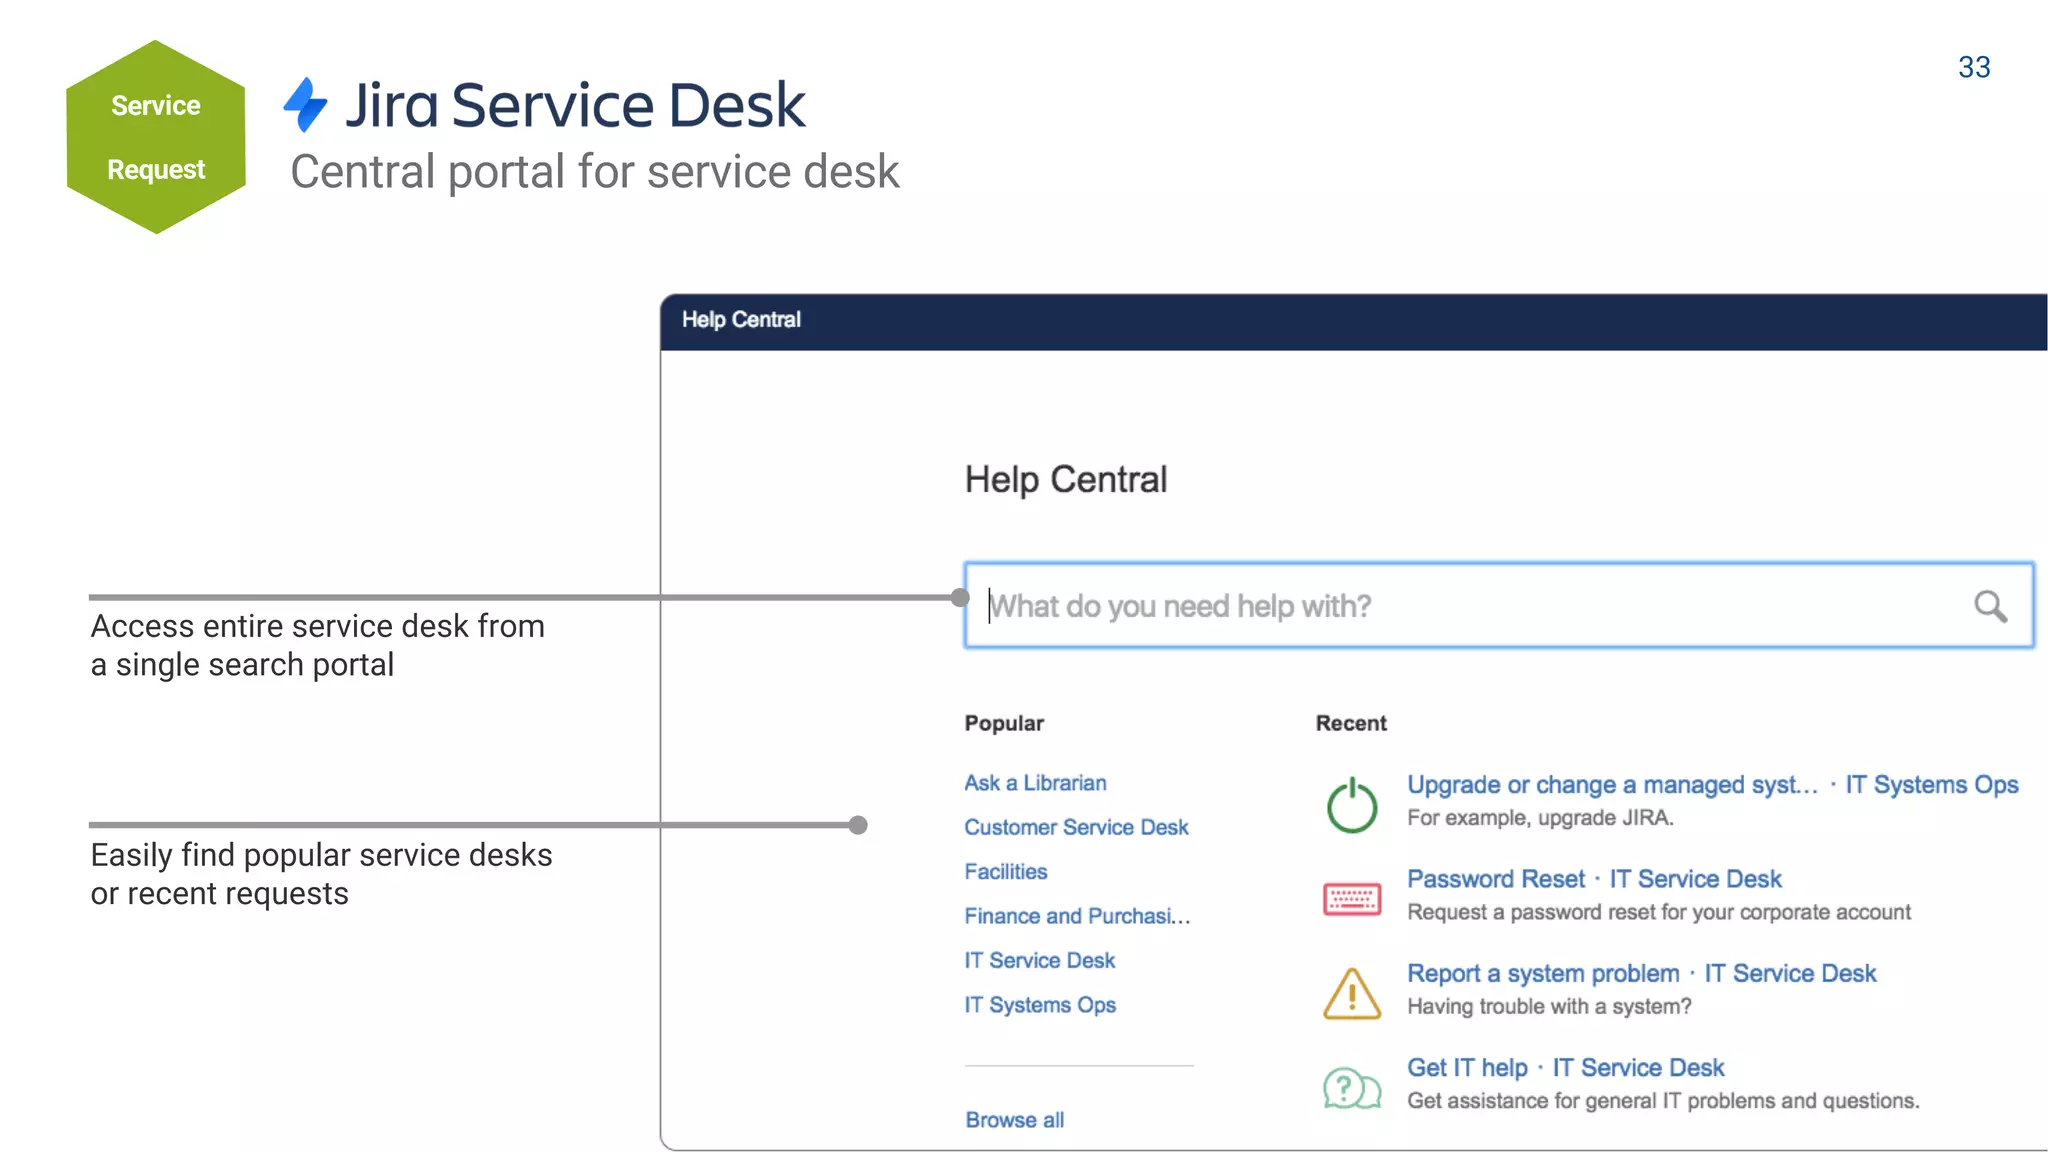Image resolution: width=2048 pixels, height=1152 pixels.
Task: Open the Password Reset request link
Action: click(x=1495, y=879)
